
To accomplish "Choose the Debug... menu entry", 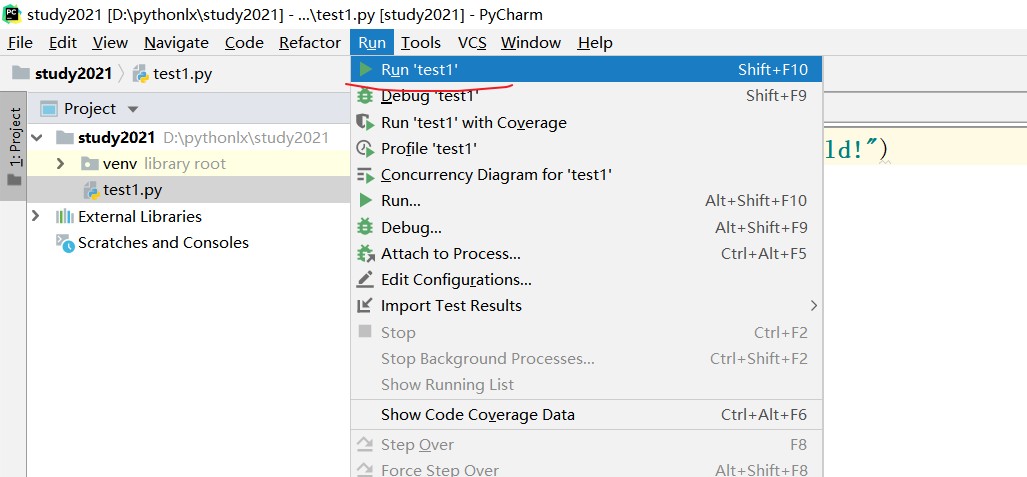I will click(x=587, y=227).
